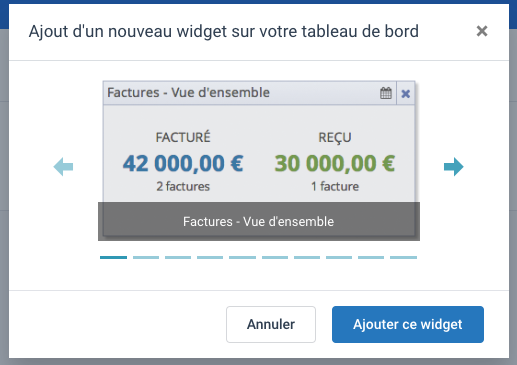
Task: Click Ajouter ce widget button
Action: (x=408, y=324)
